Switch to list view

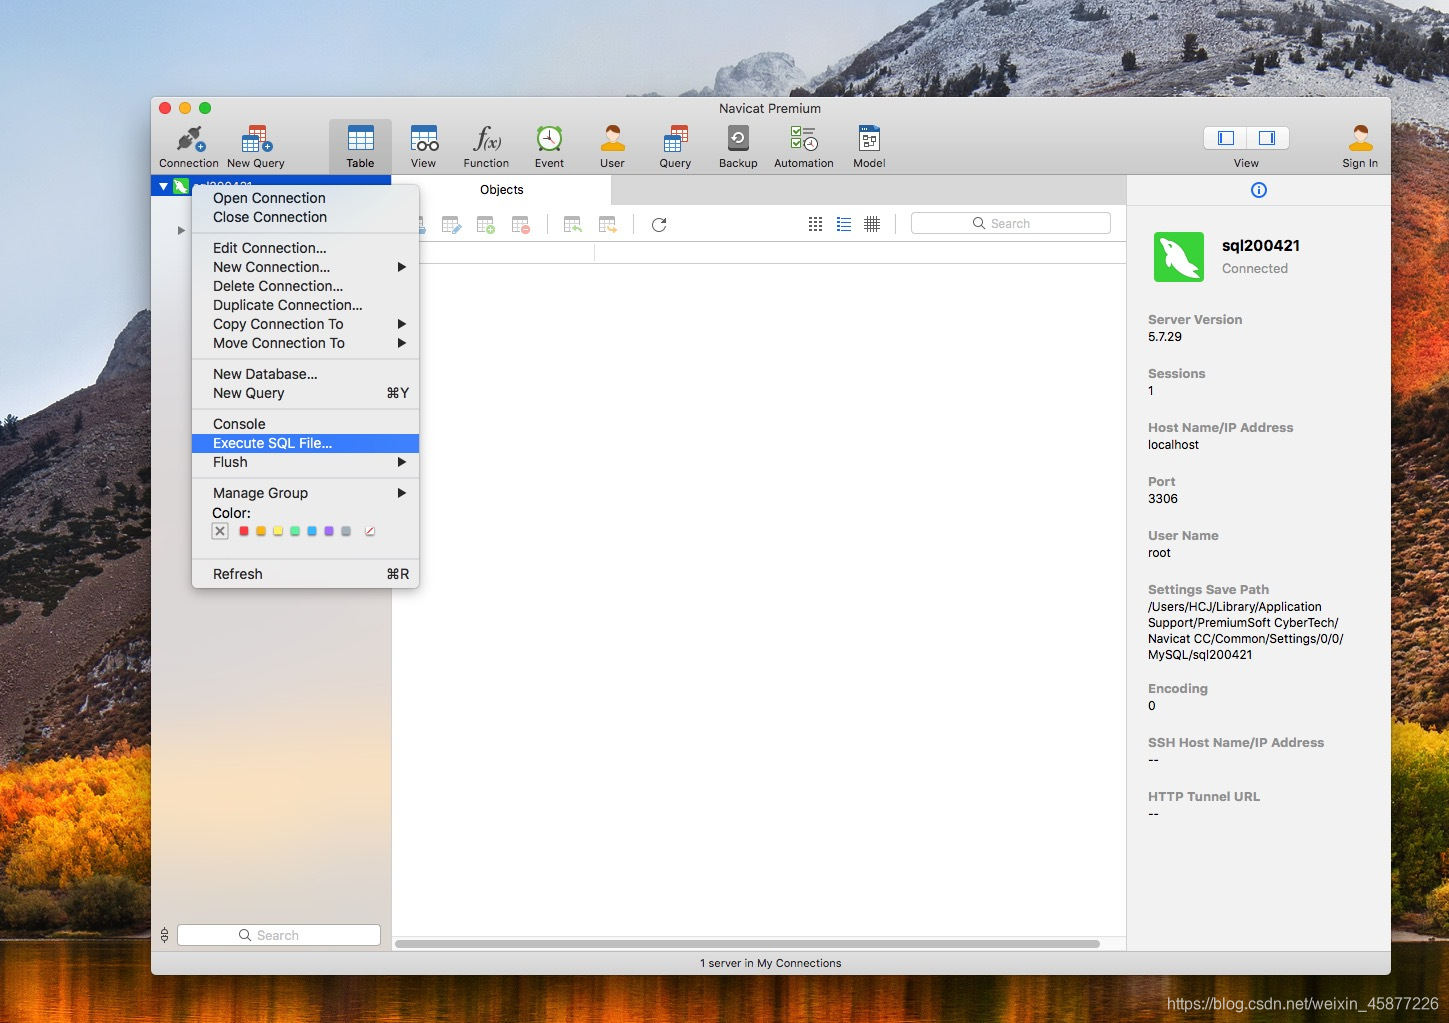point(844,224)
